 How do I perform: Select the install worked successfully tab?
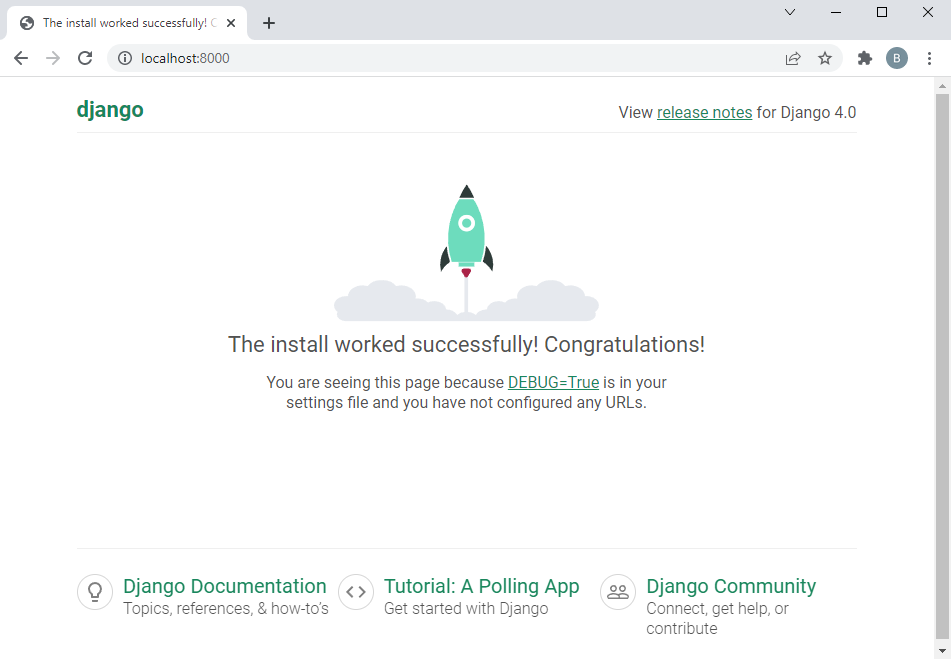[120, 23]
